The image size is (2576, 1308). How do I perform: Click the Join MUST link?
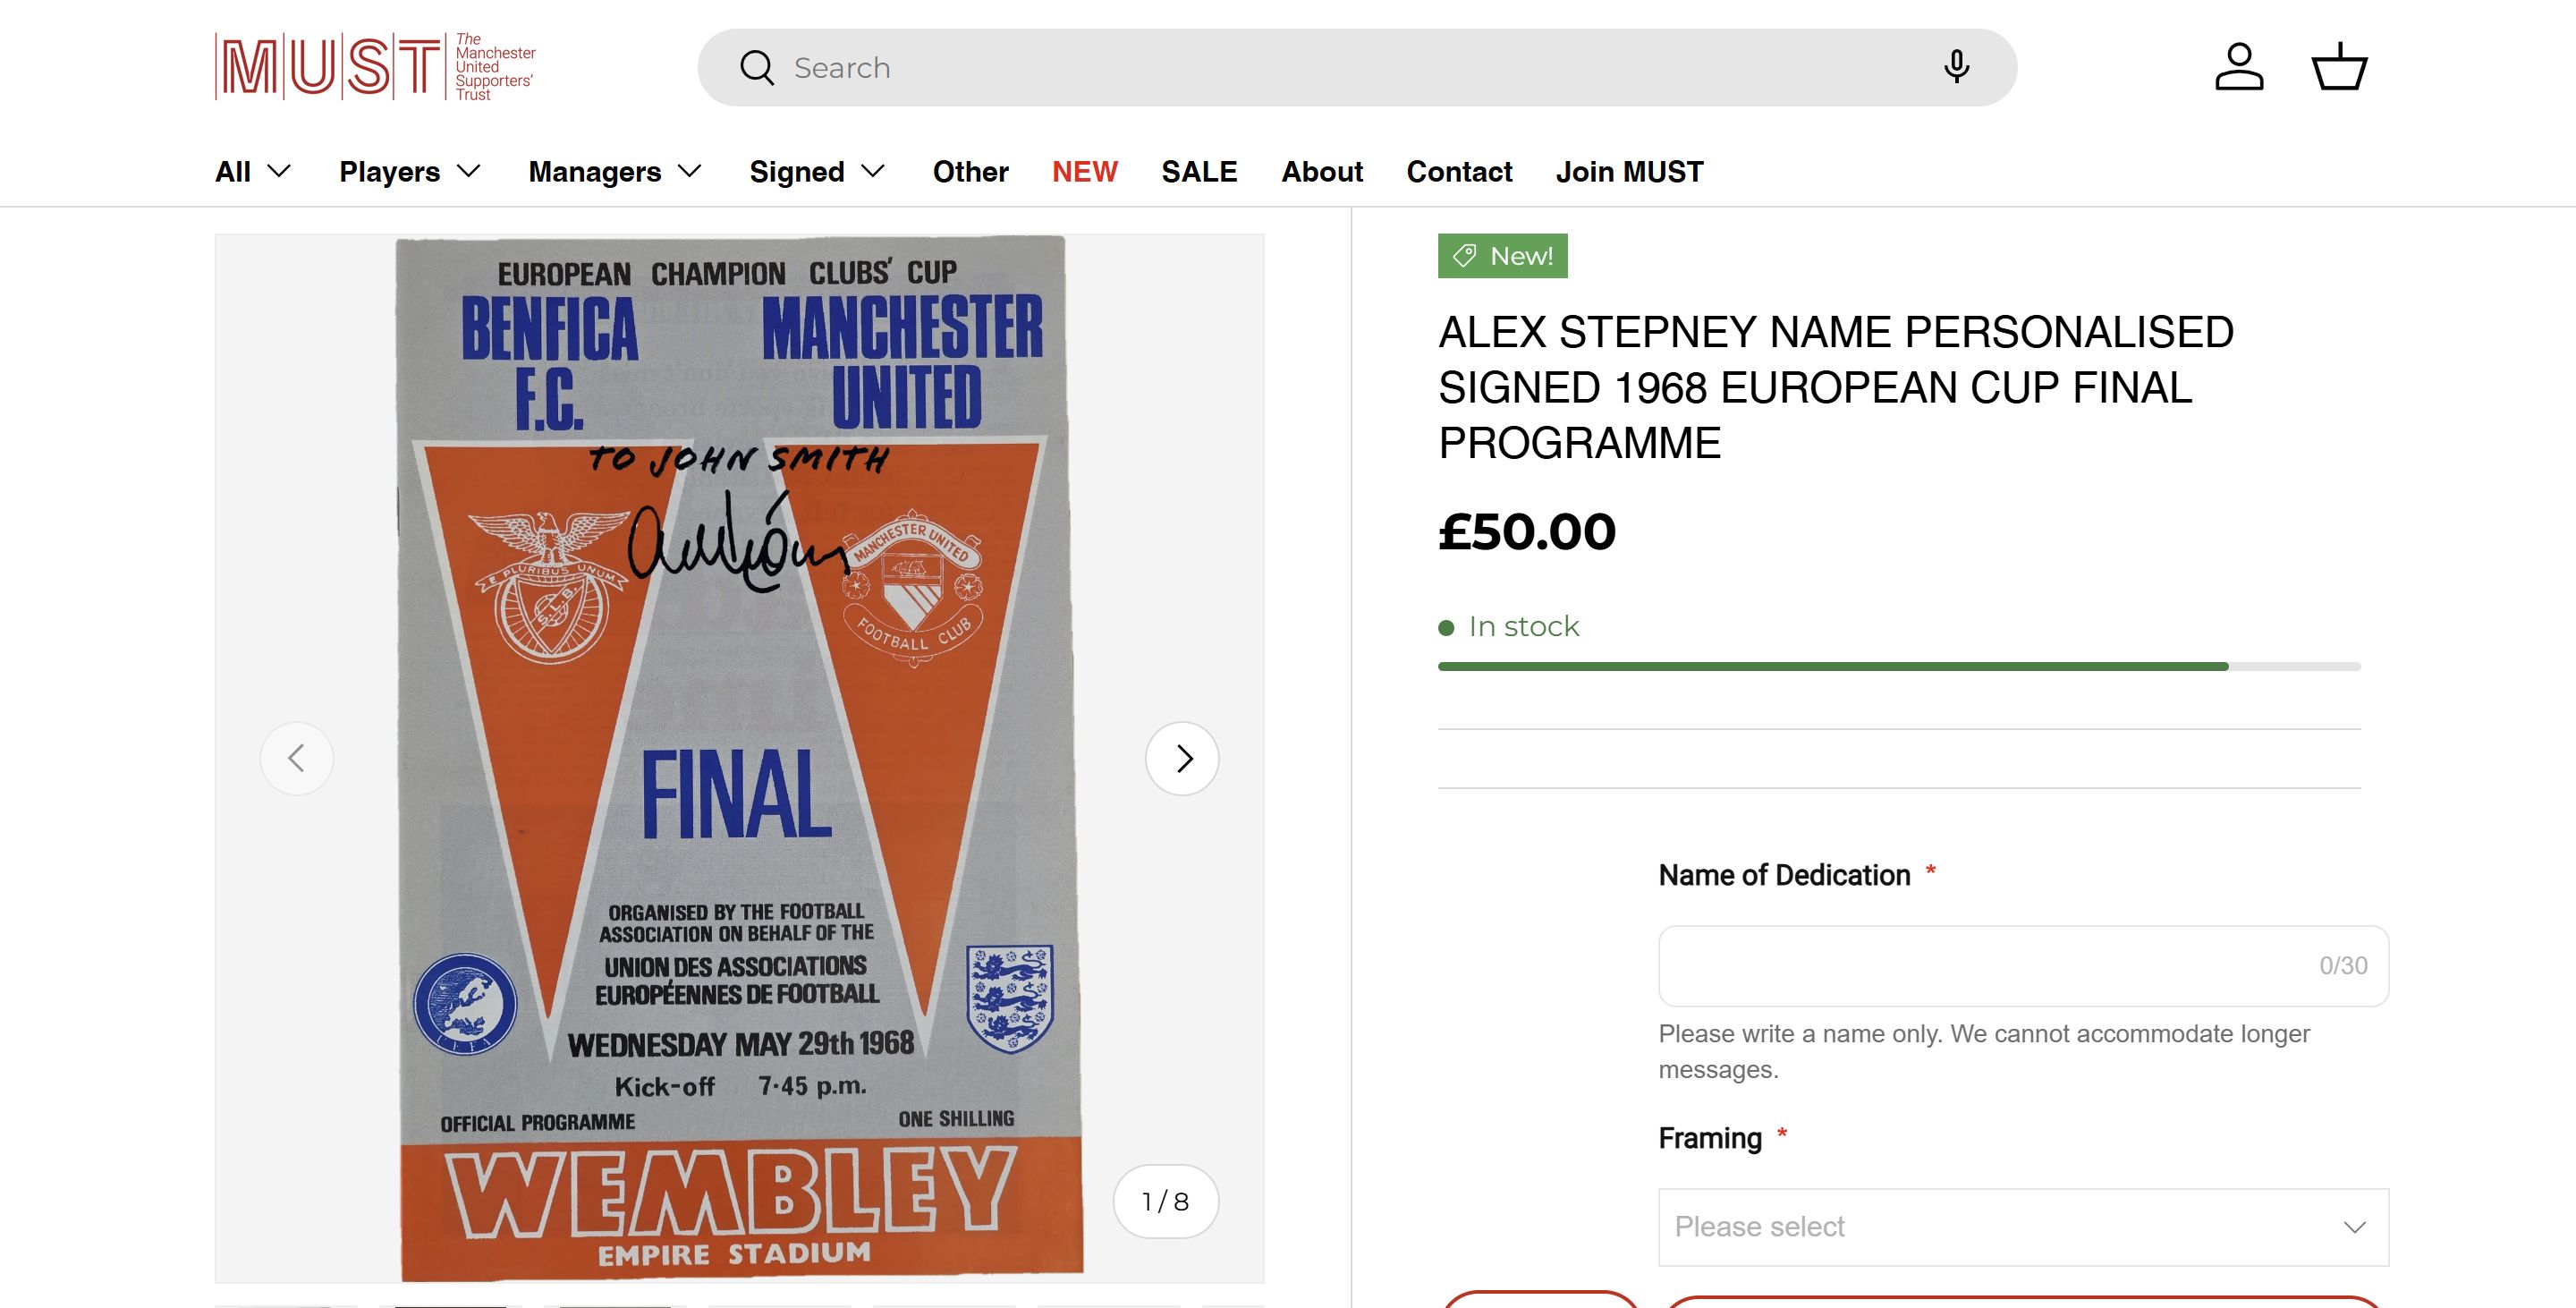pyautogui.click(x=1629, y=172)
